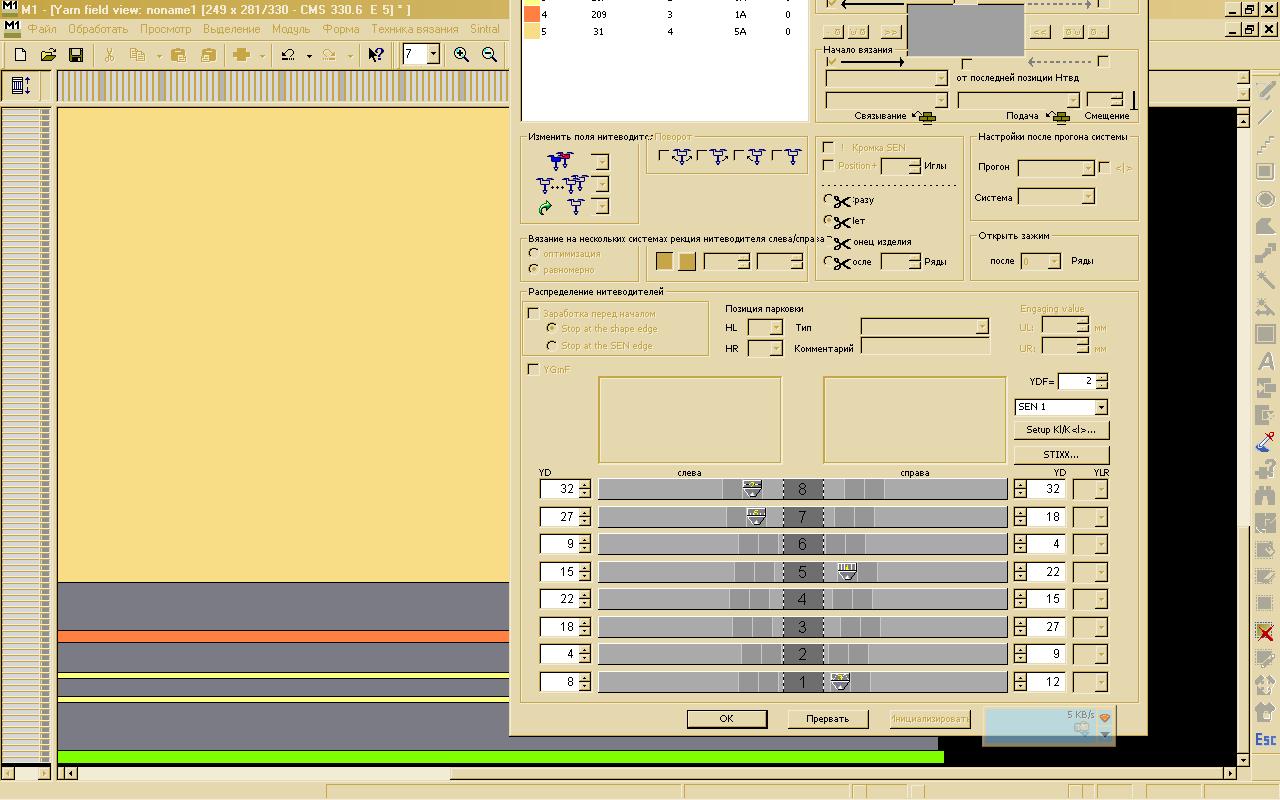The width and height of the screenshot is (1280, 800).
Task: Zoom out with the magnifier minus icon
Action: click(489, 55)
